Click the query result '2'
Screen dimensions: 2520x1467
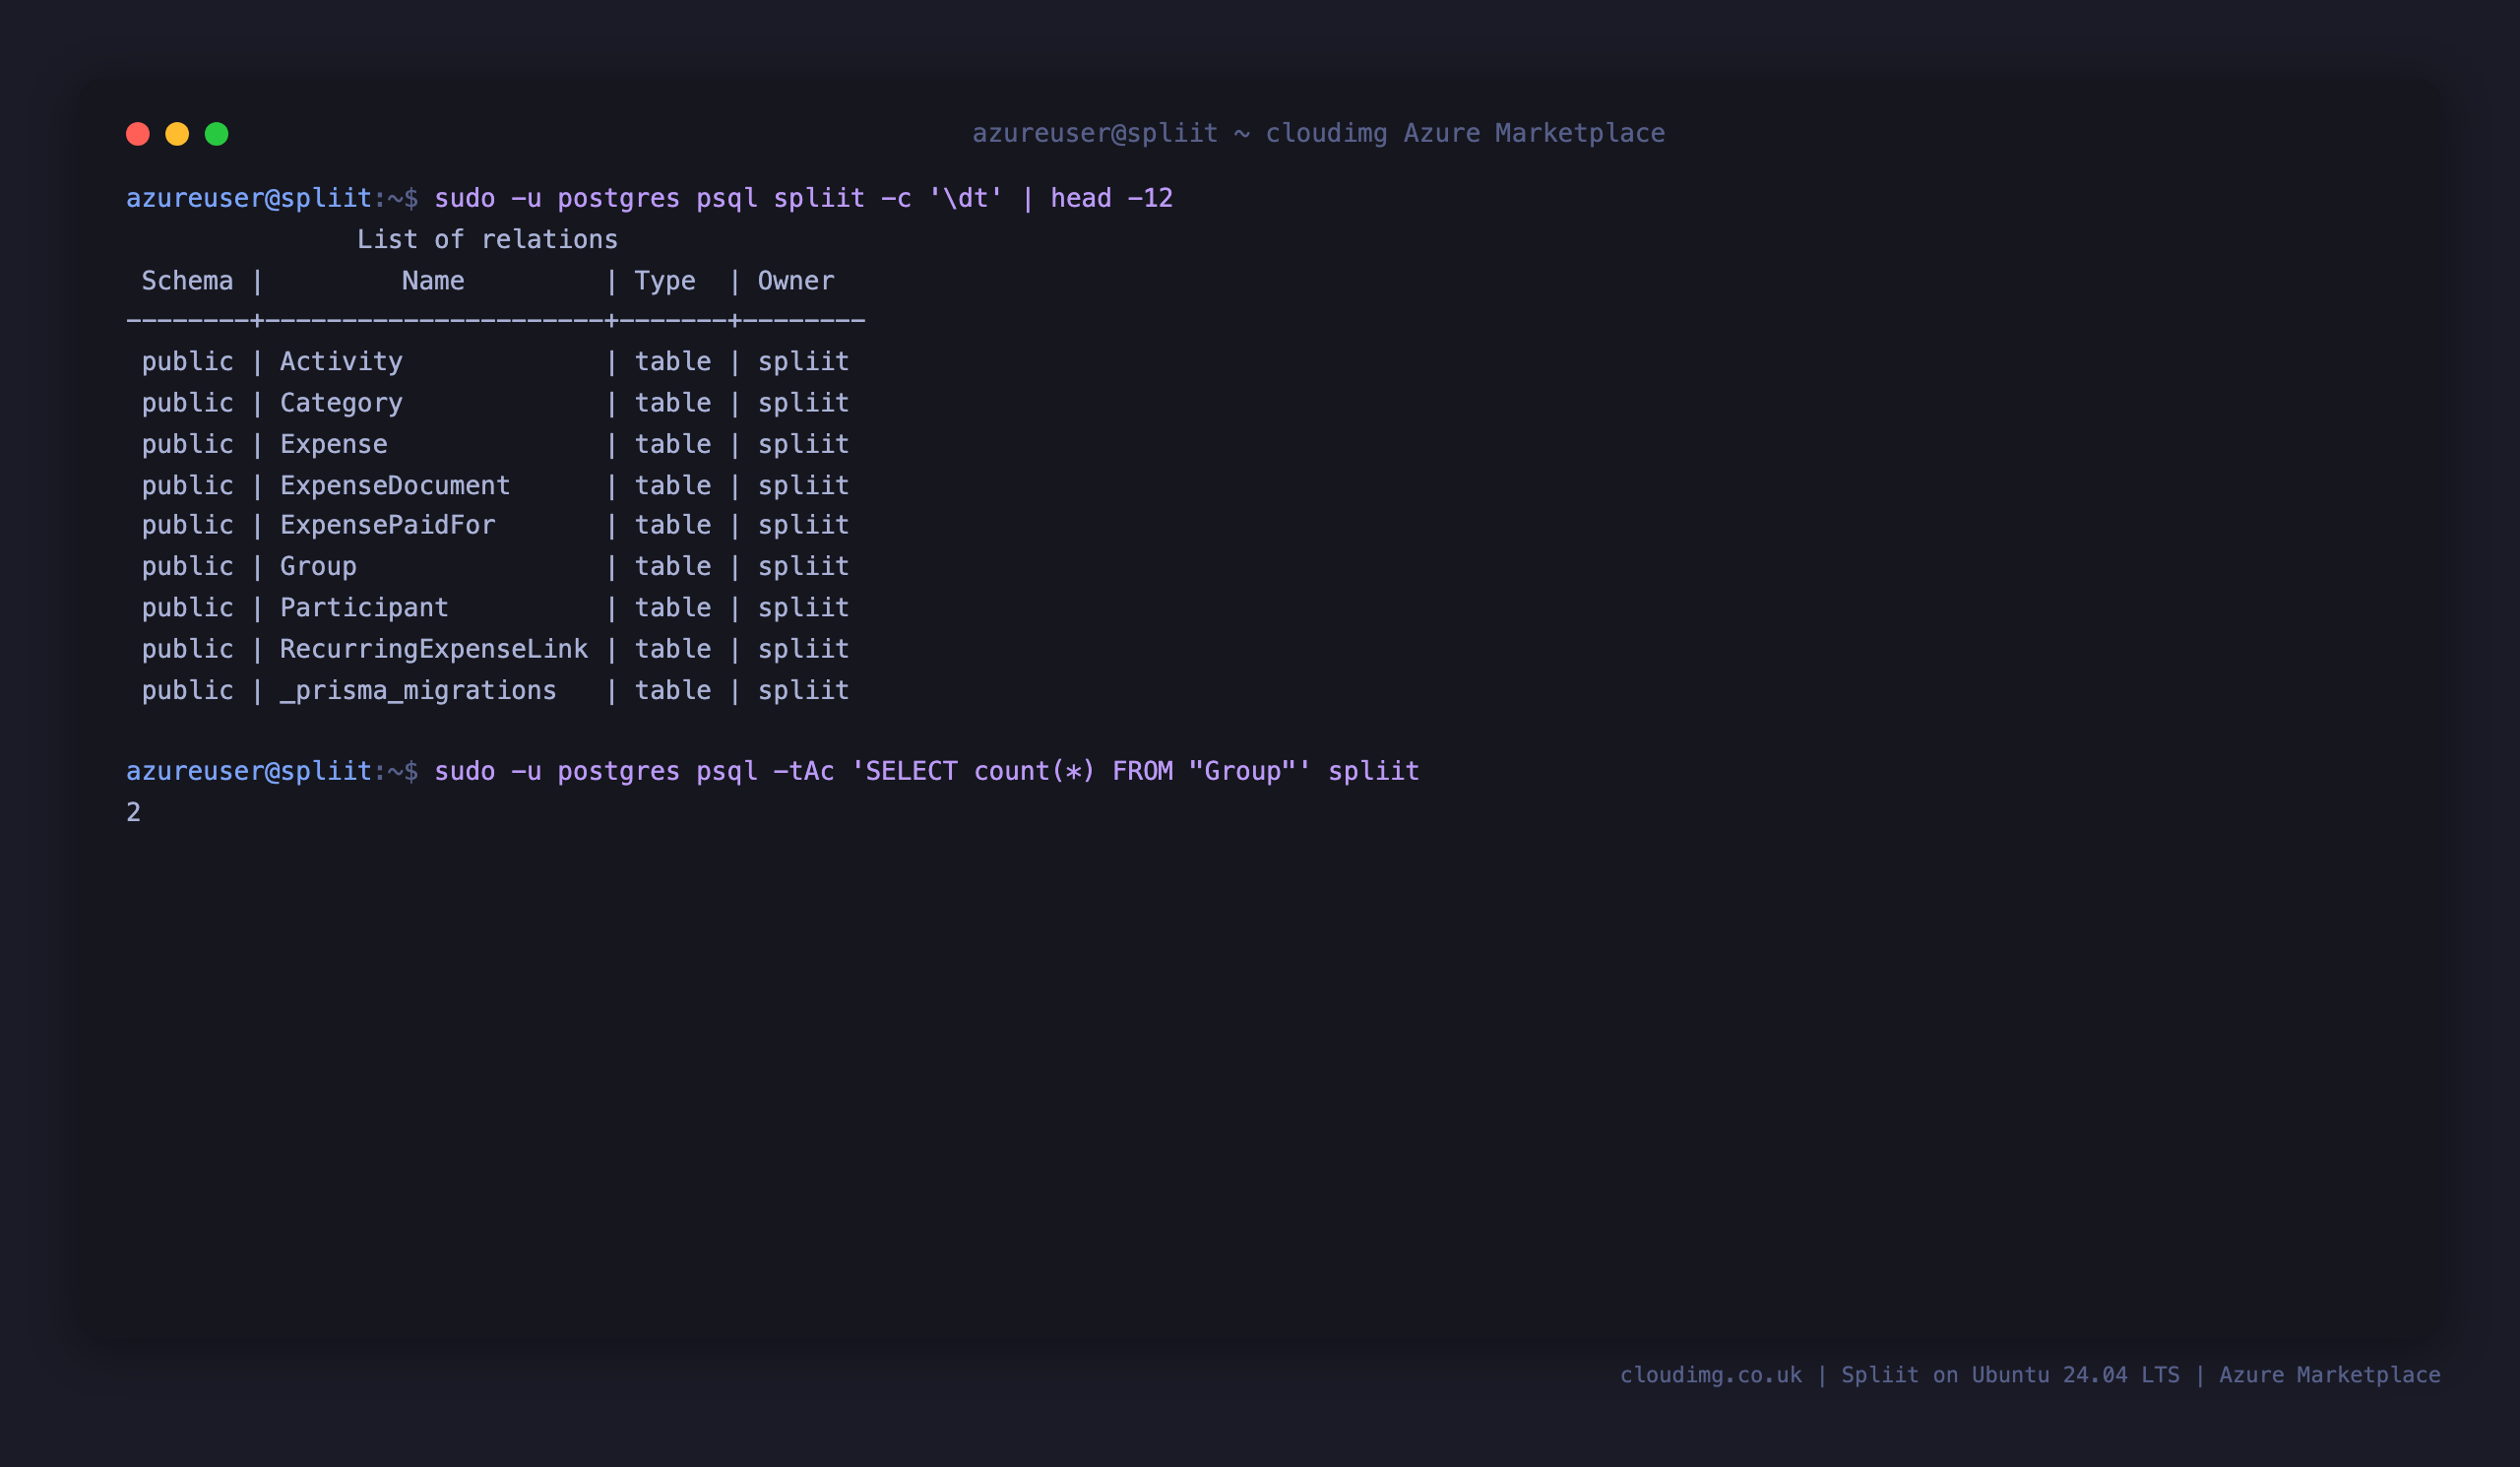pyautogui.click(x=133, y=812)
